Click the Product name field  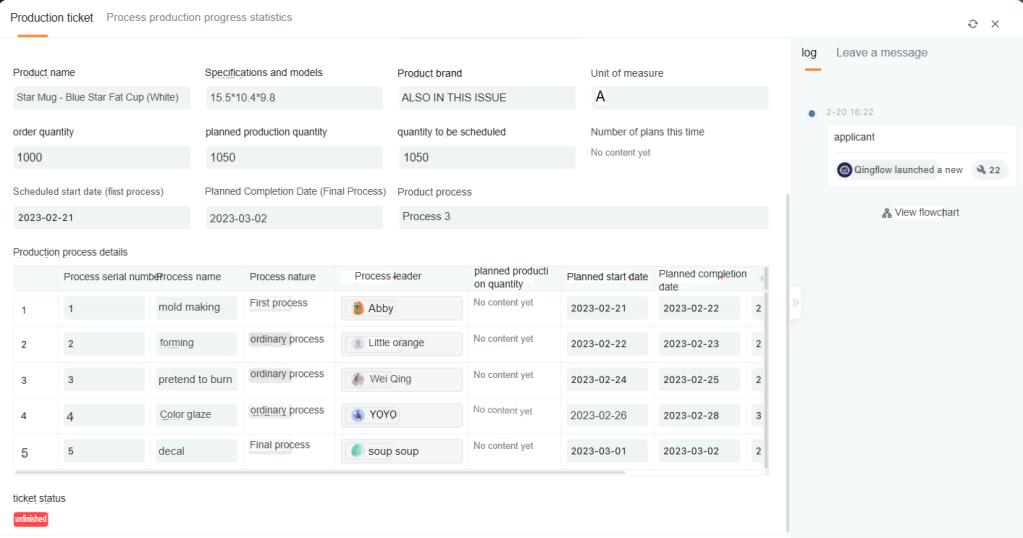(101, 98)
